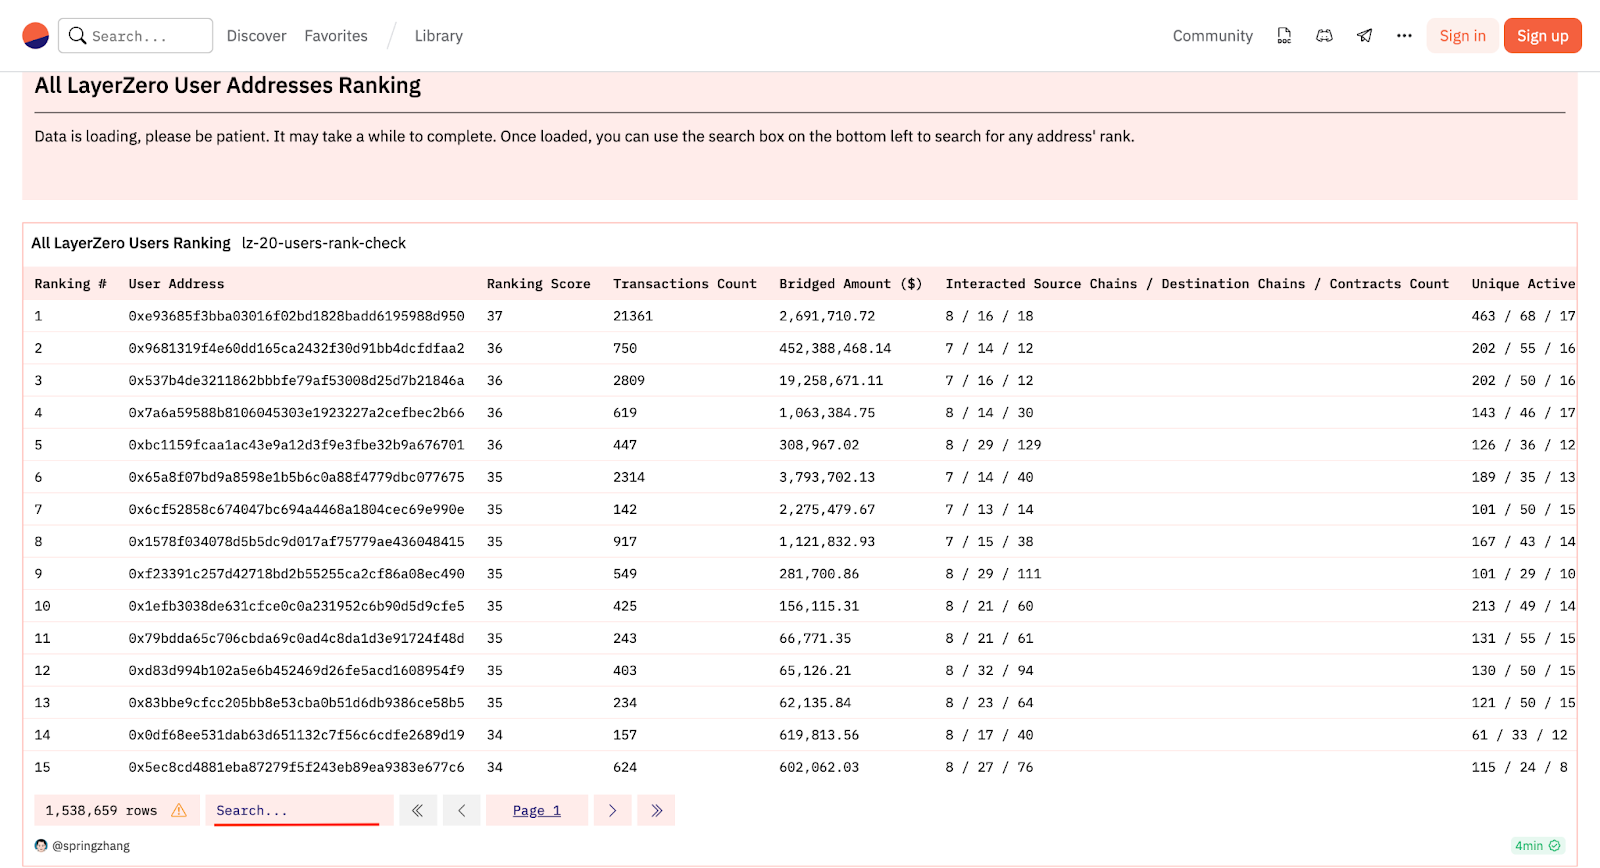This screenshot has height=868, width=1600.
Task: Open the Dune logo home link
Action: coord(35,36)
